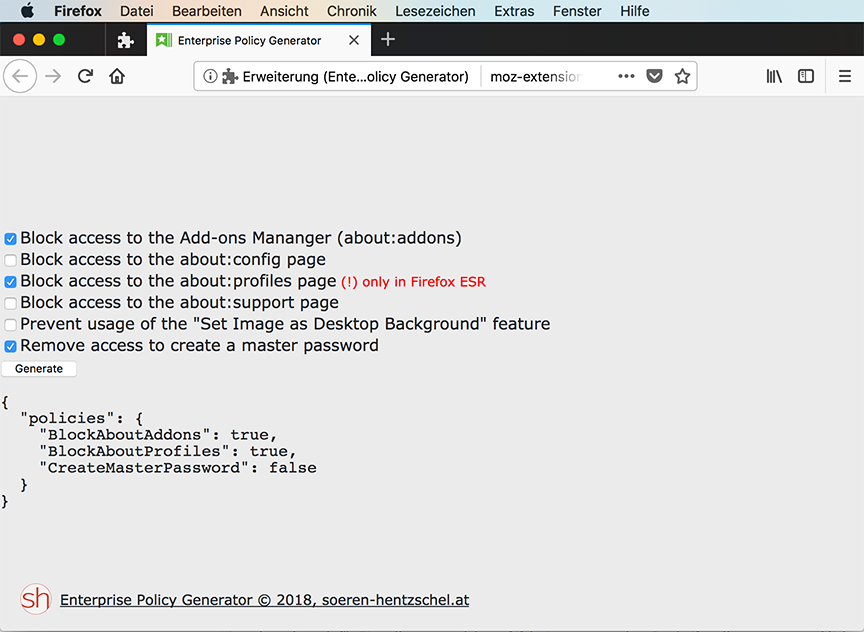Click the red 'only in Firefox ESR' note
864x632 pixels.
pos(413,282)
